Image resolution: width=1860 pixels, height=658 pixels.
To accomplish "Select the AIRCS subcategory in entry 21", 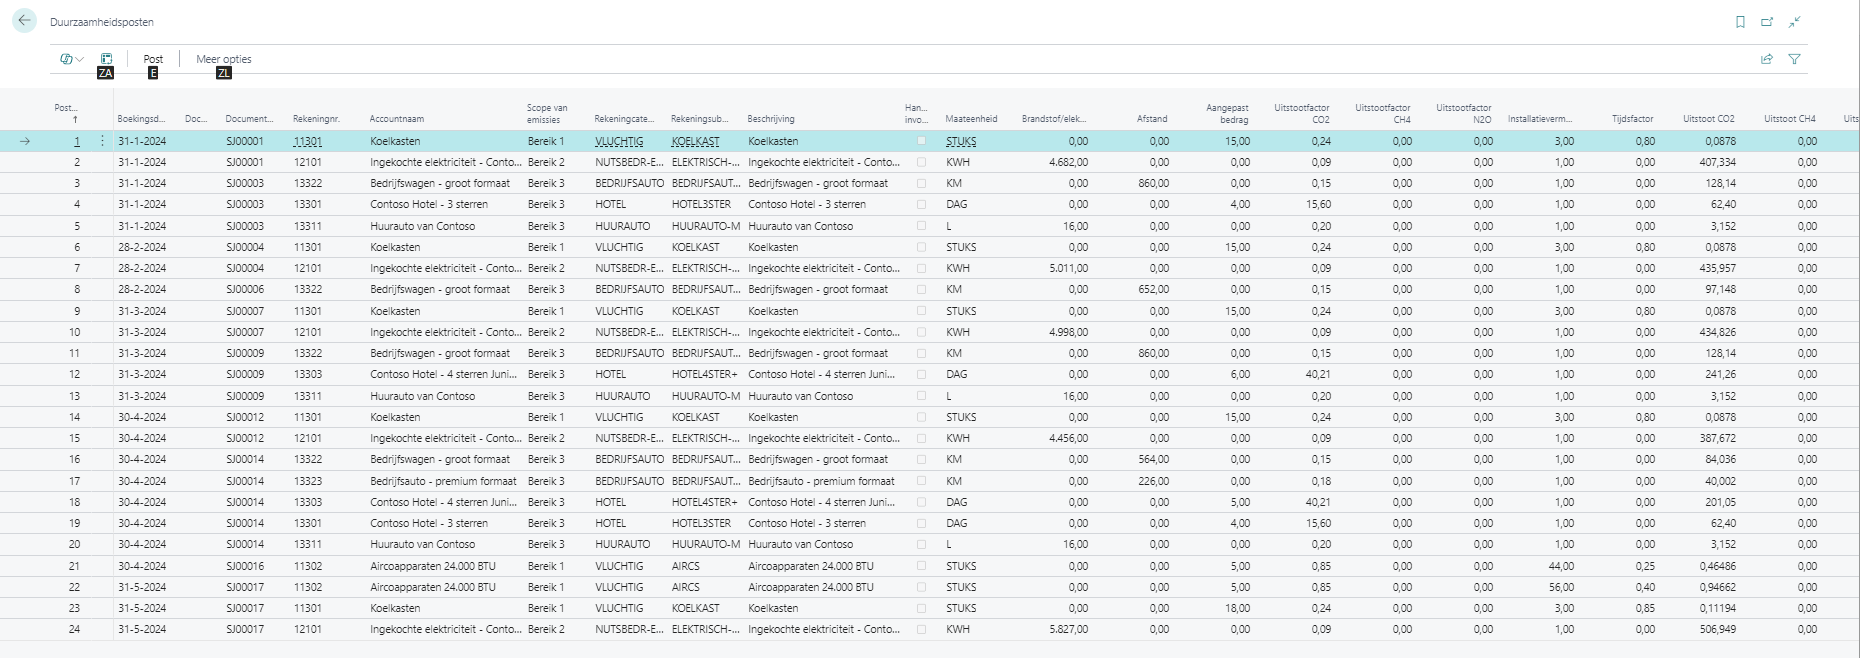I will 686,566.
